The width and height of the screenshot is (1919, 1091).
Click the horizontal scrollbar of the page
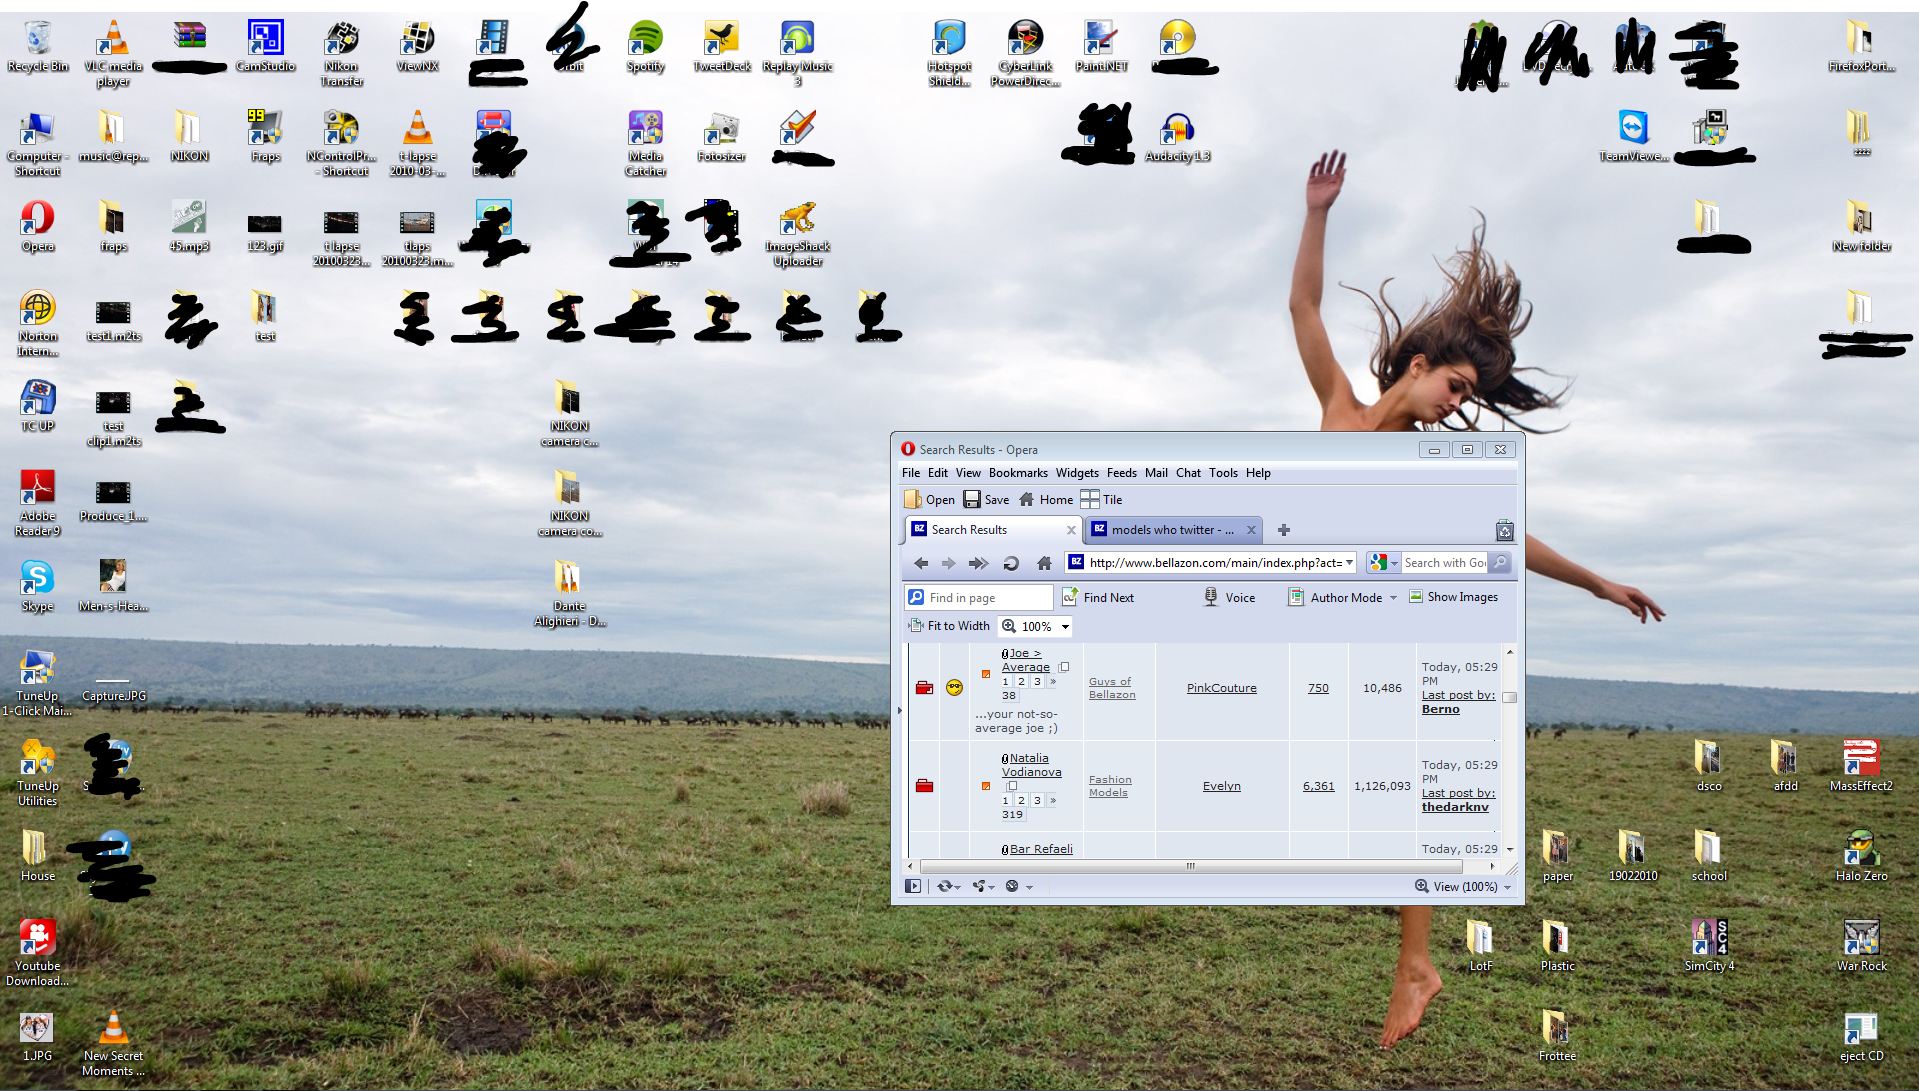1190,867
